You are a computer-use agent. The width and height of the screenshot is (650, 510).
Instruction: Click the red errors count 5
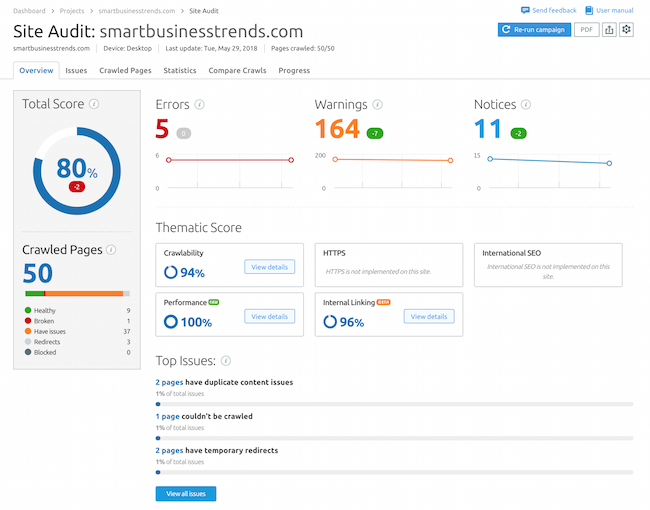(162, 129)
